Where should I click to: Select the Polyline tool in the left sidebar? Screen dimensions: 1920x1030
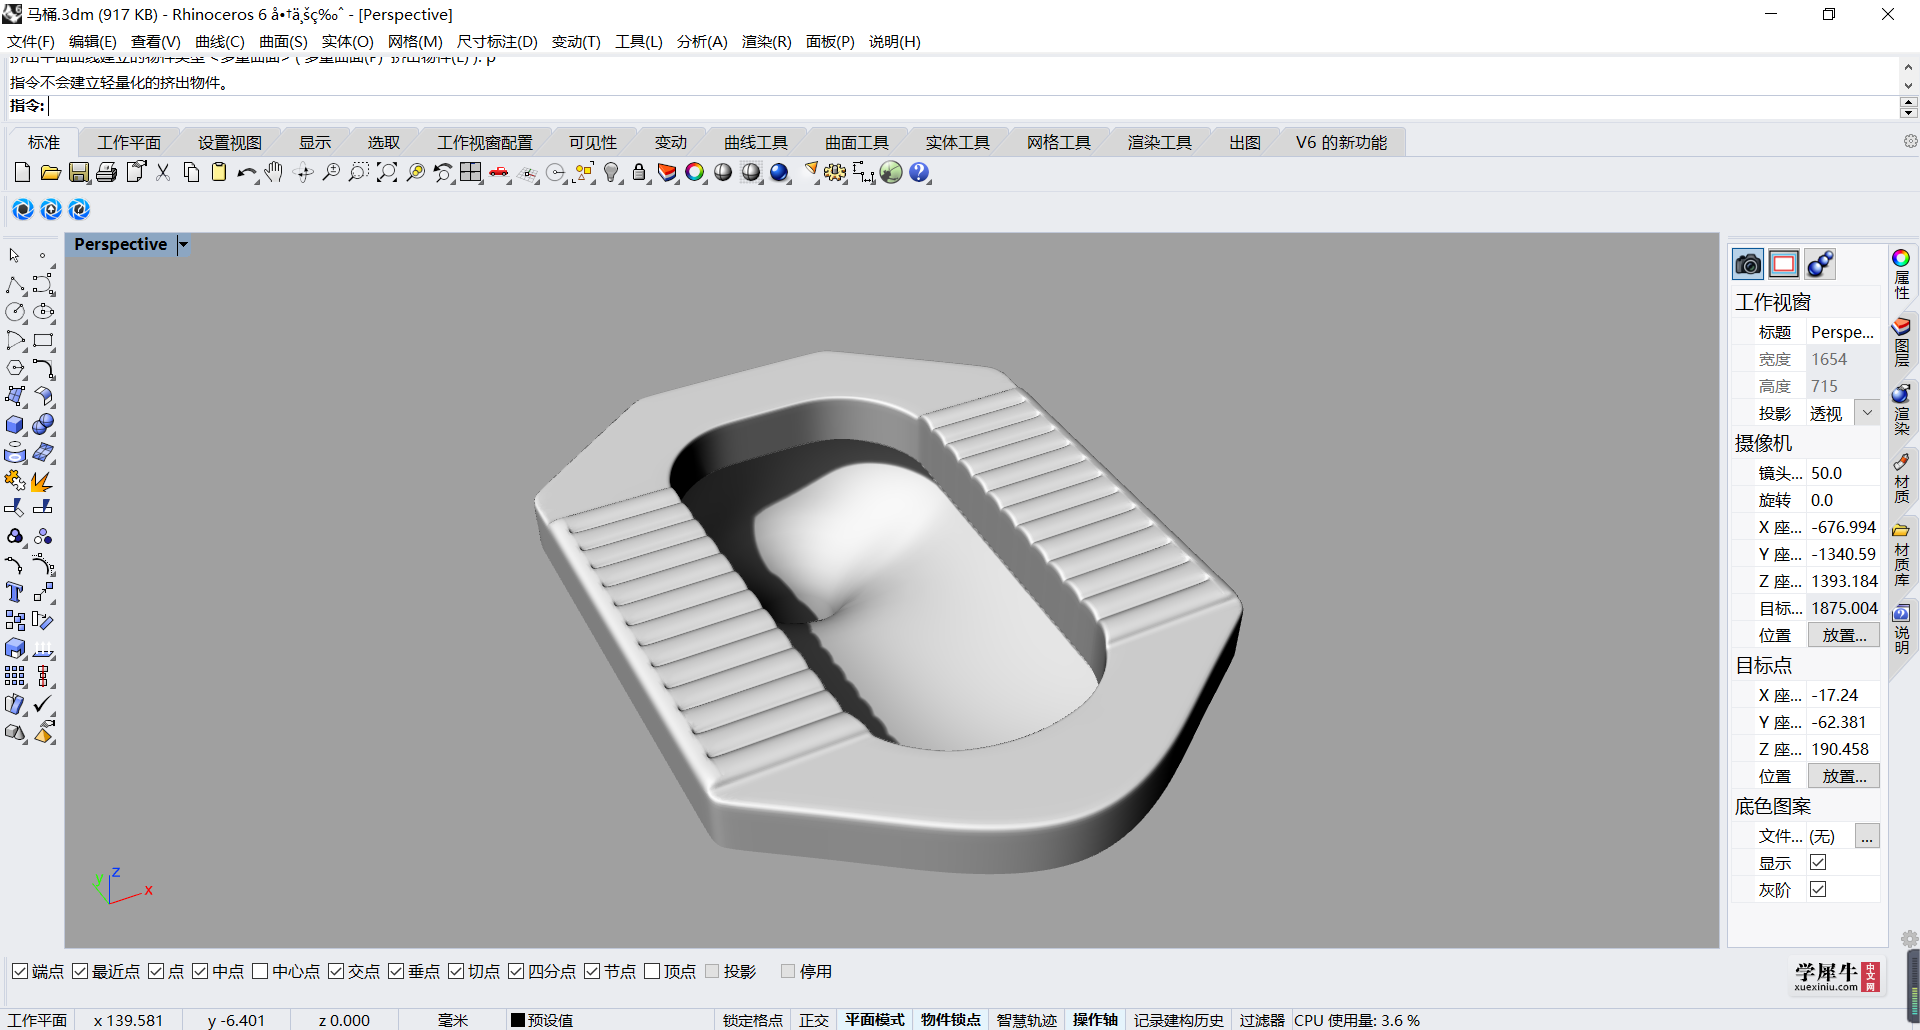(x=15, y=285)
